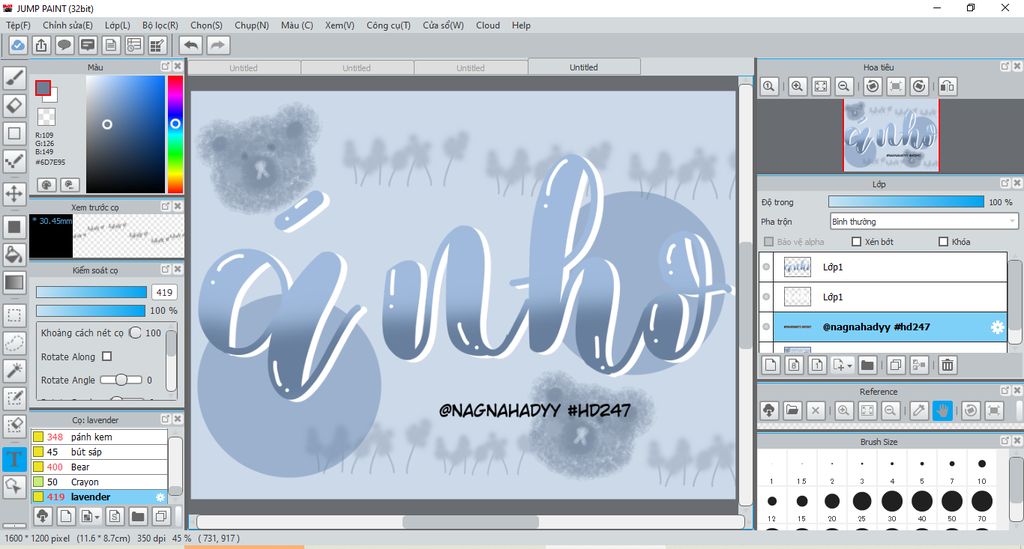Zoom in on the Navigator preview

[x=797, y=86]
